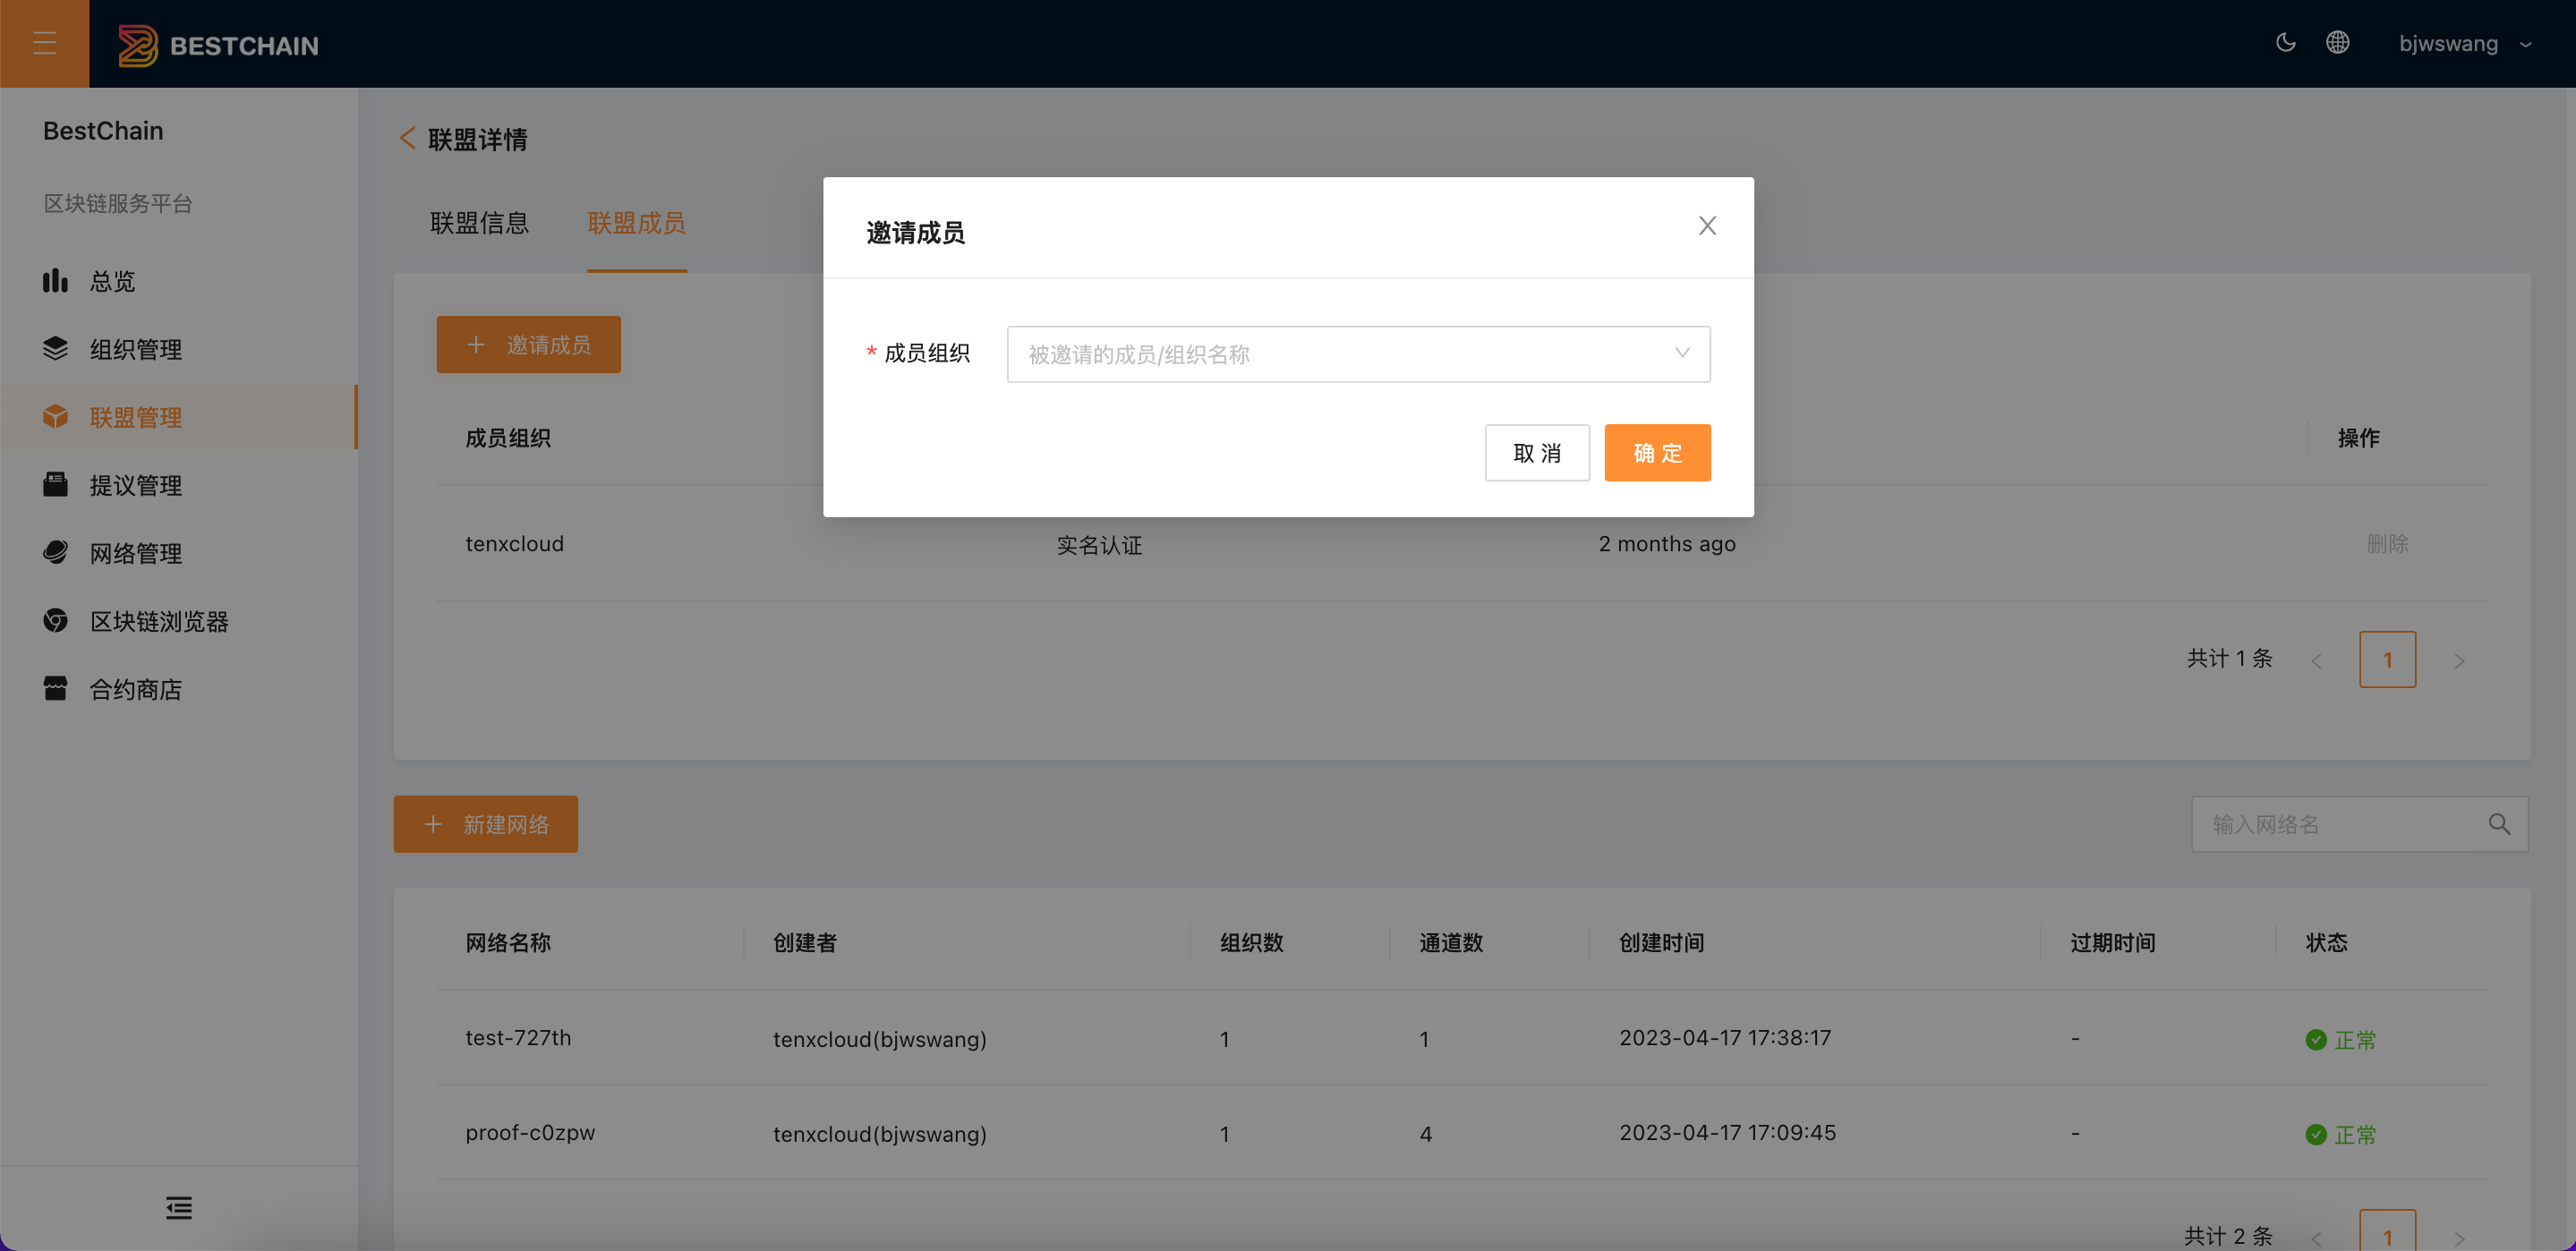The height and width of the screenshot is (1251, 2576).
Task: Click 合约商店 shop icon
Action: point(55,689)
